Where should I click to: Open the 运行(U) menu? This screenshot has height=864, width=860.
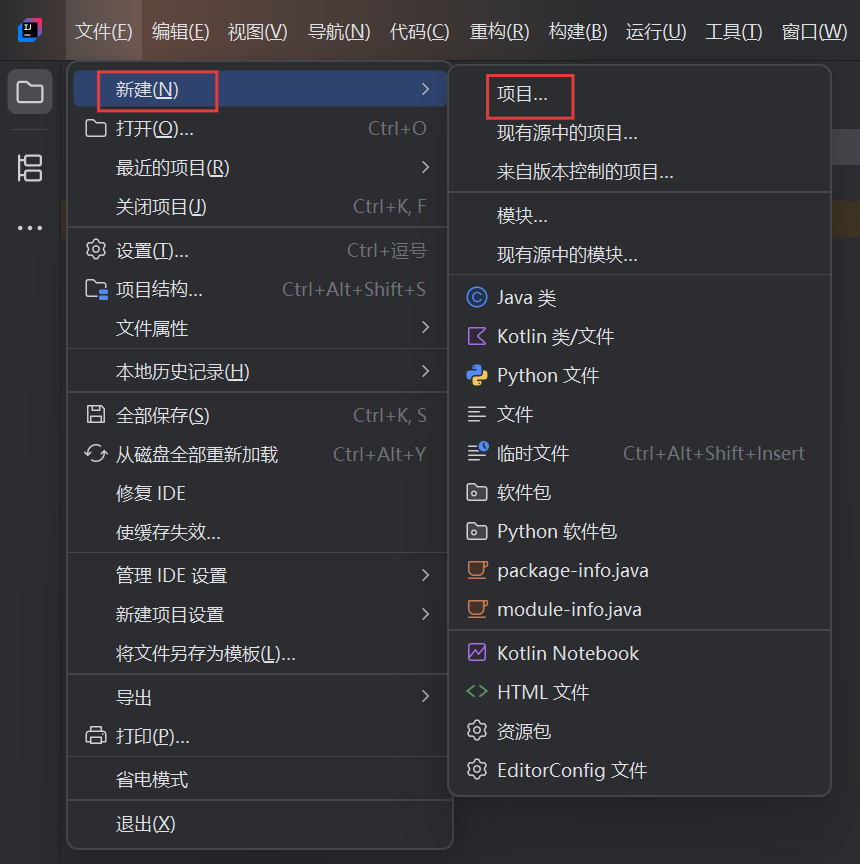(656, 31)
